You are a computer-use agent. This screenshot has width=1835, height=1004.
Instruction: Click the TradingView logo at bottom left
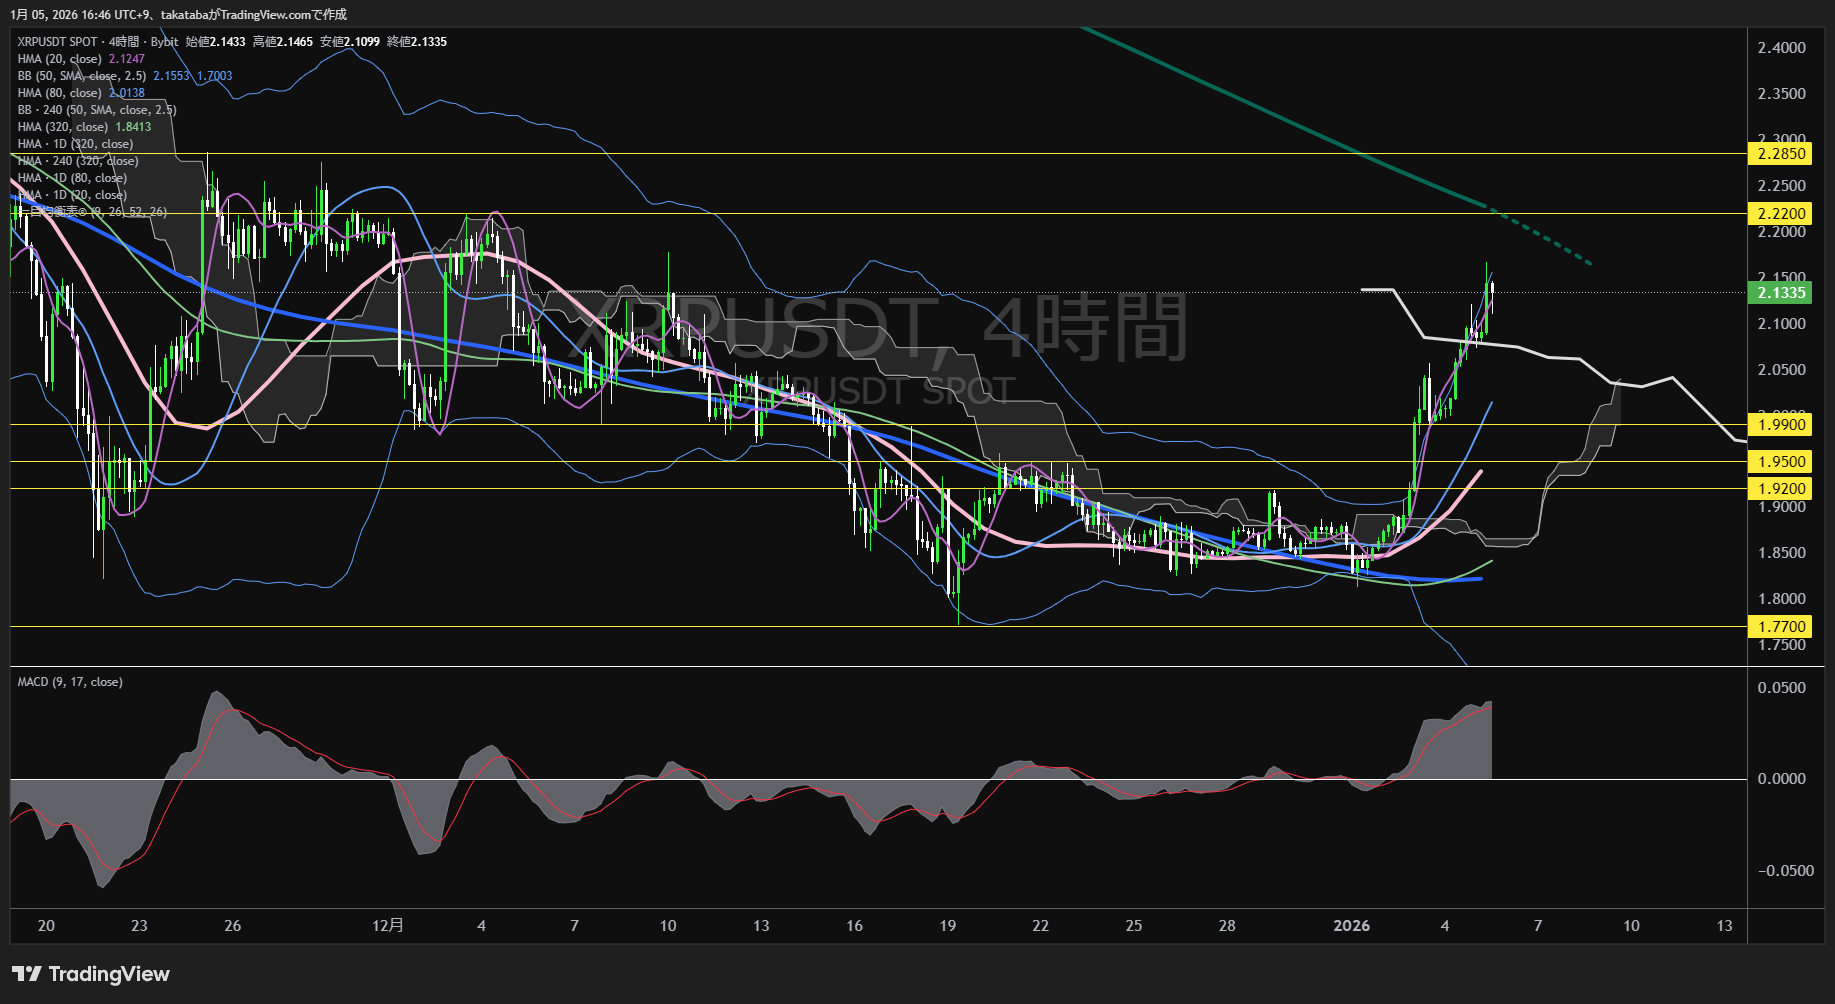88,973
